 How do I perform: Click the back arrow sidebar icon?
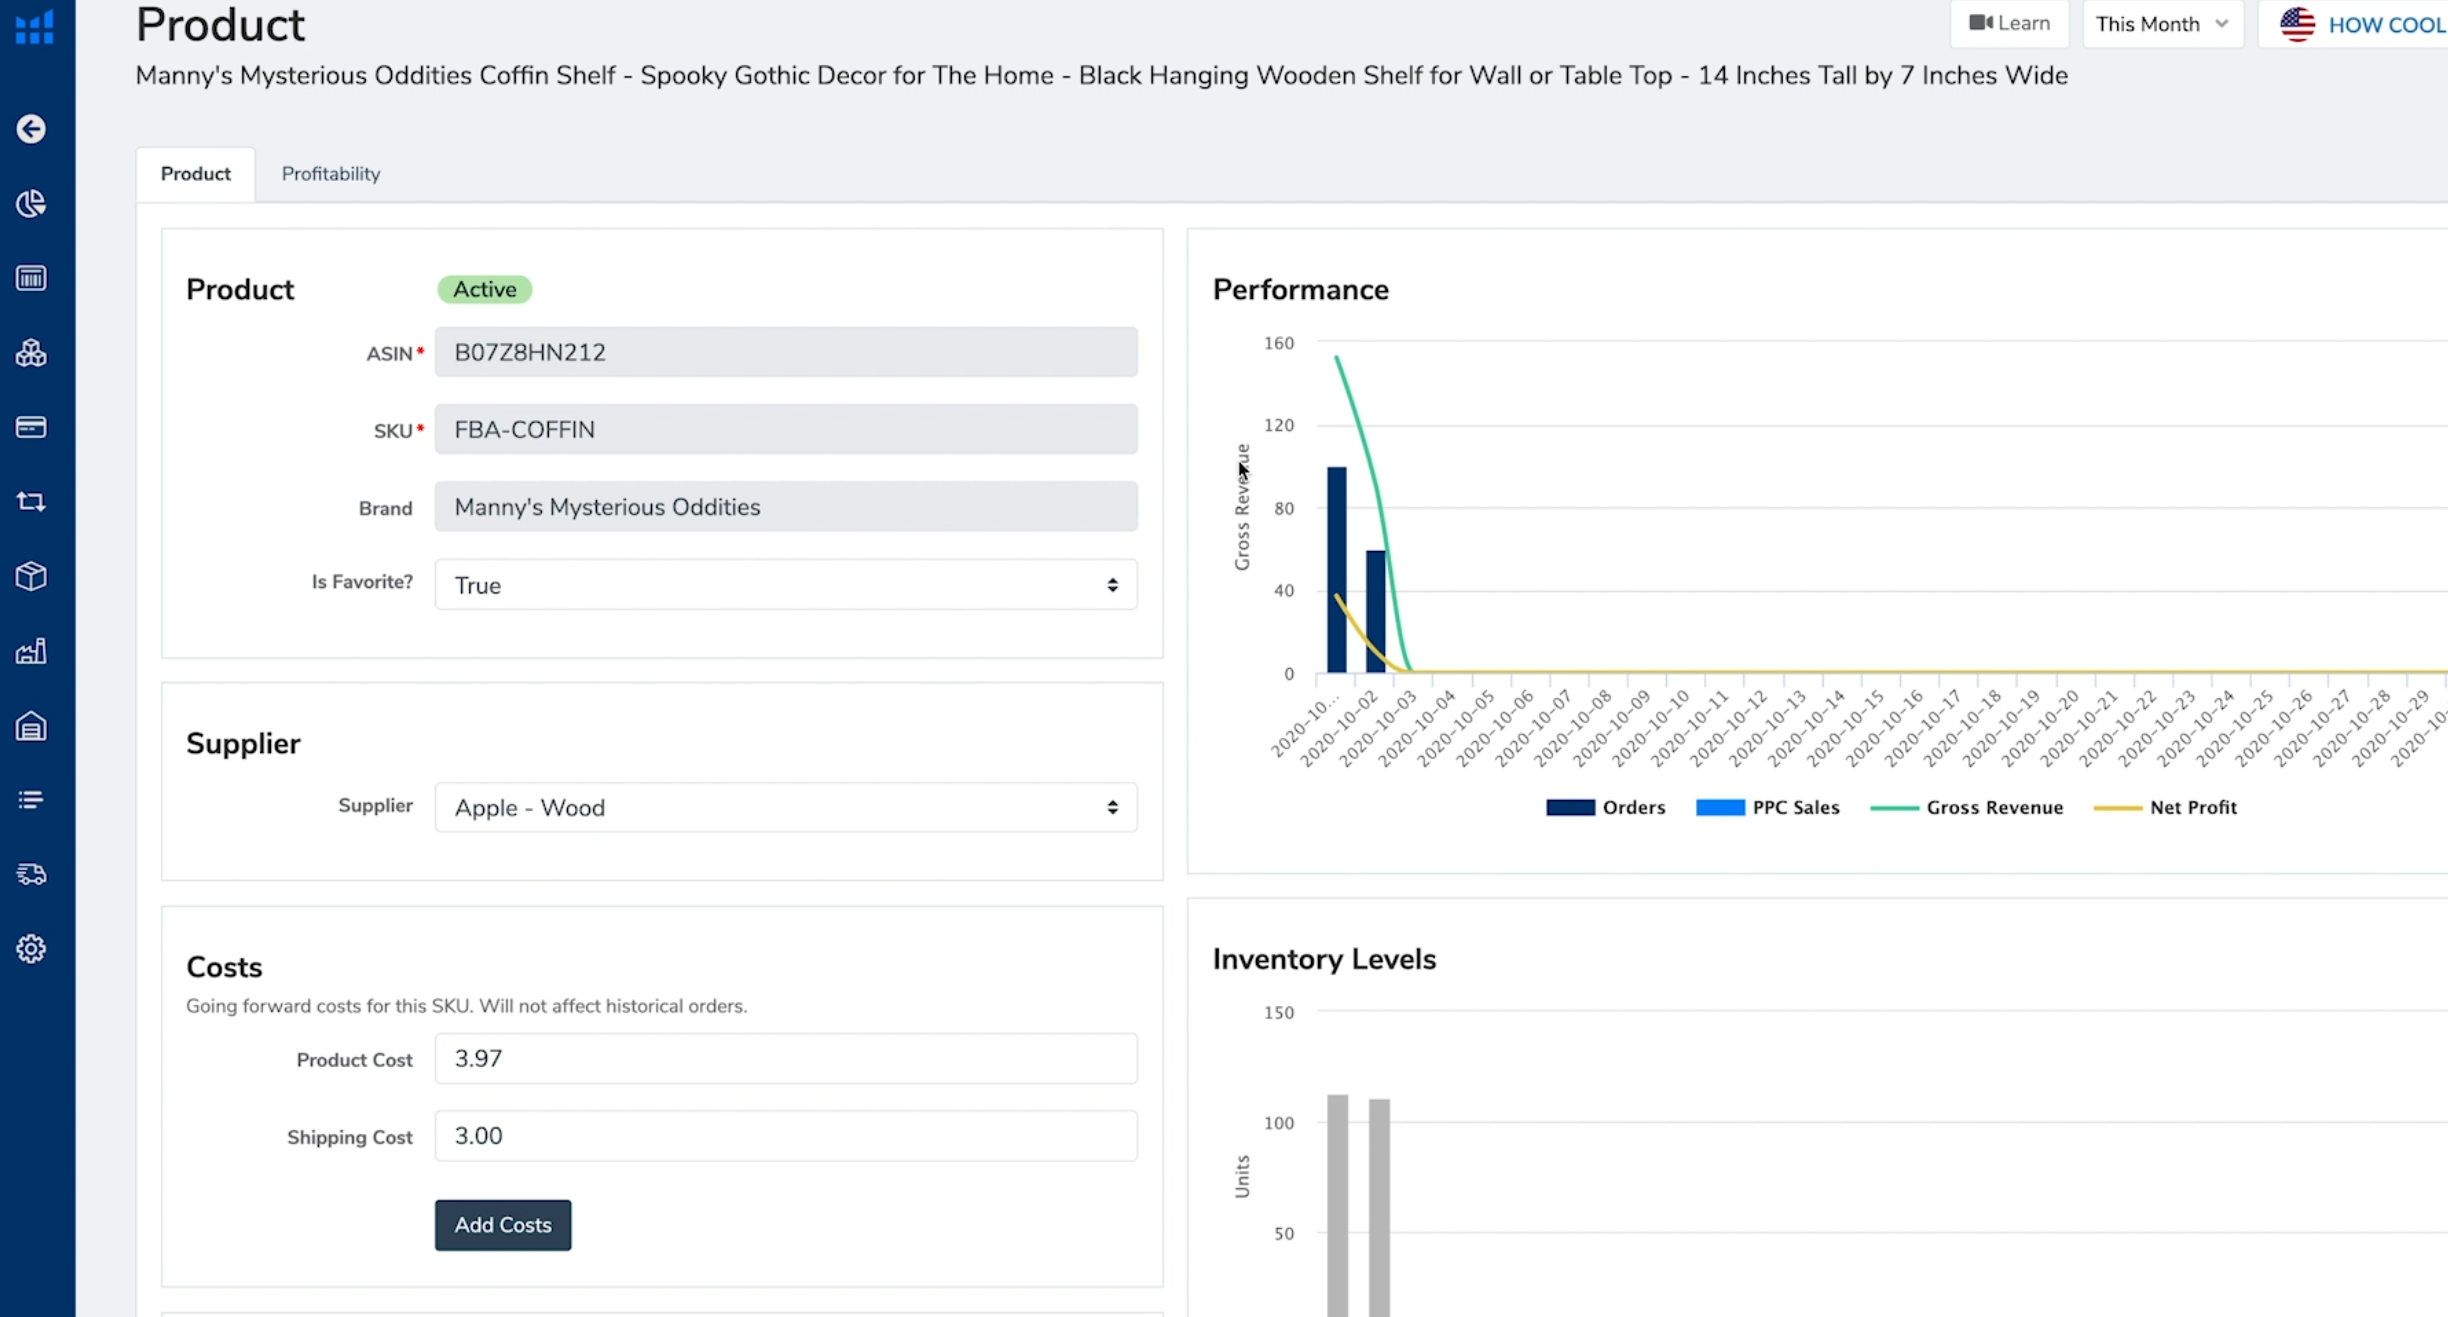[31, 129]
